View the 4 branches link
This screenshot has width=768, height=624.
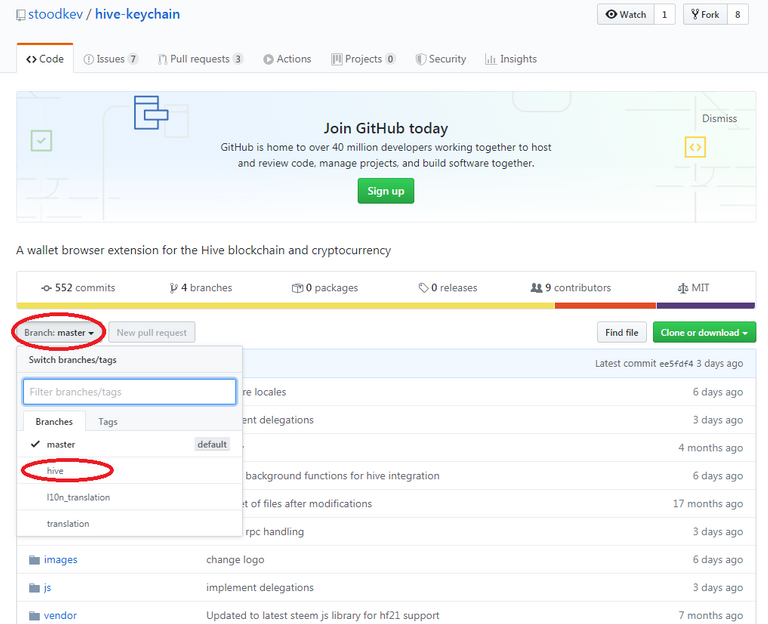coord(201,288)
